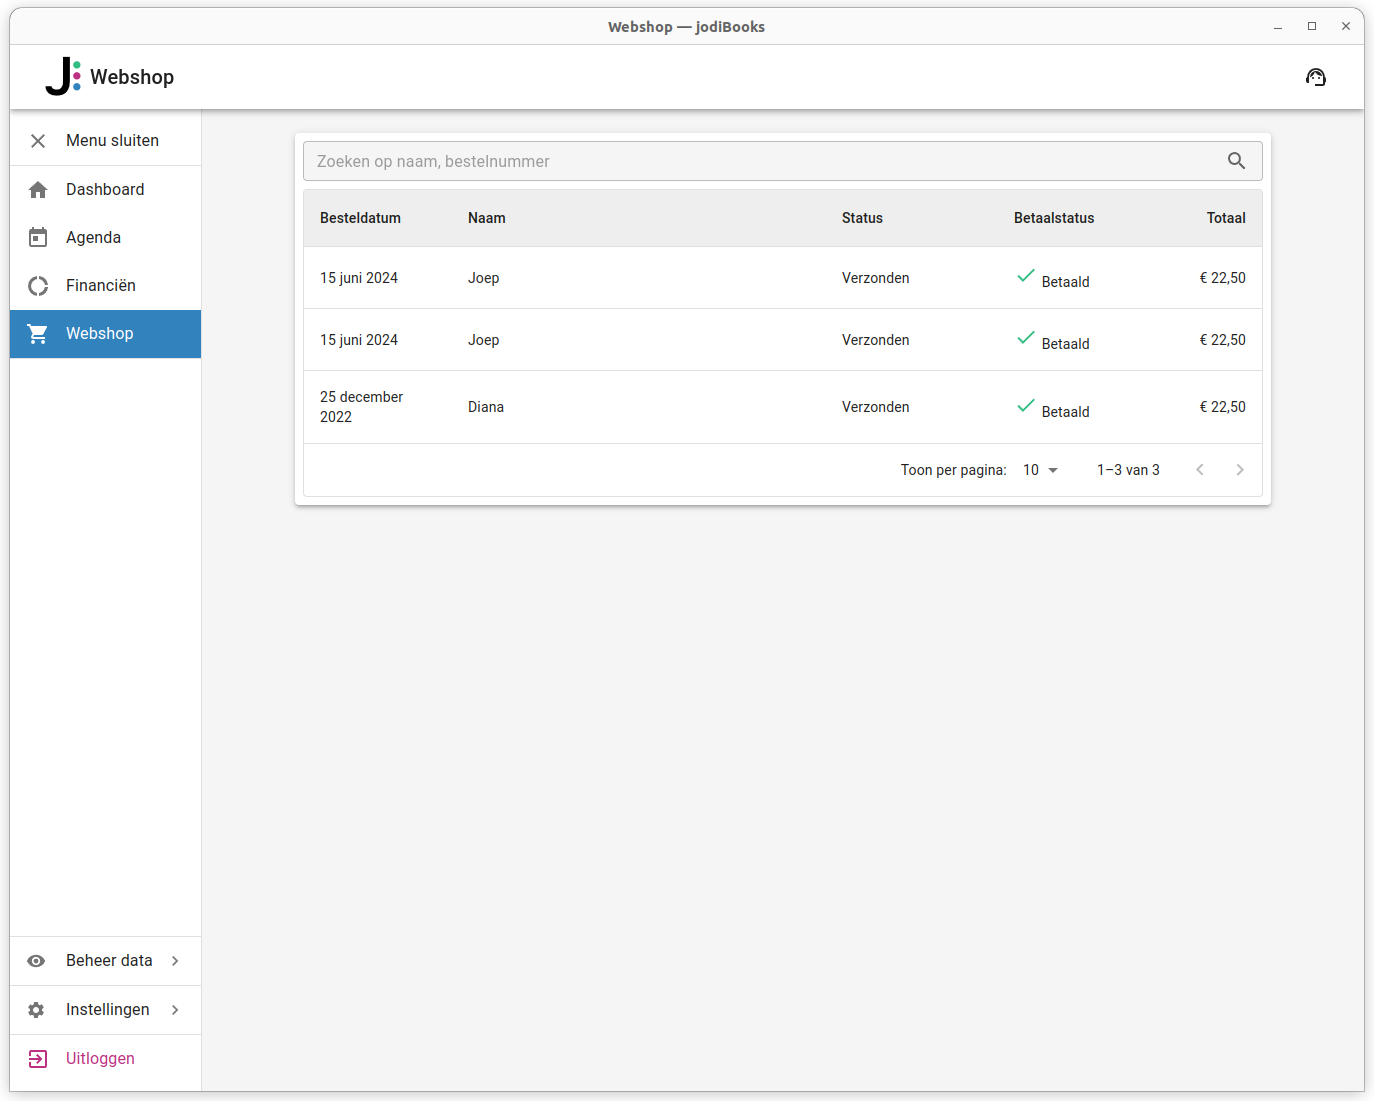Viewport: 1374px width, 1101px height.
Task: Focus the Zoeken op naam search field
Action: (783, 161)
